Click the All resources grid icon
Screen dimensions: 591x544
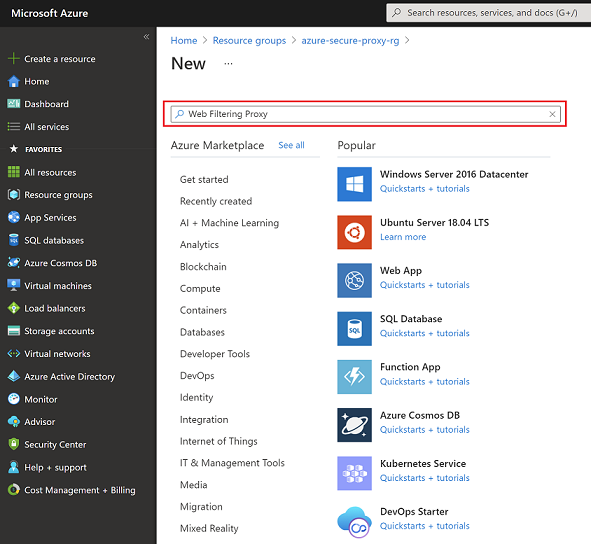14,172
